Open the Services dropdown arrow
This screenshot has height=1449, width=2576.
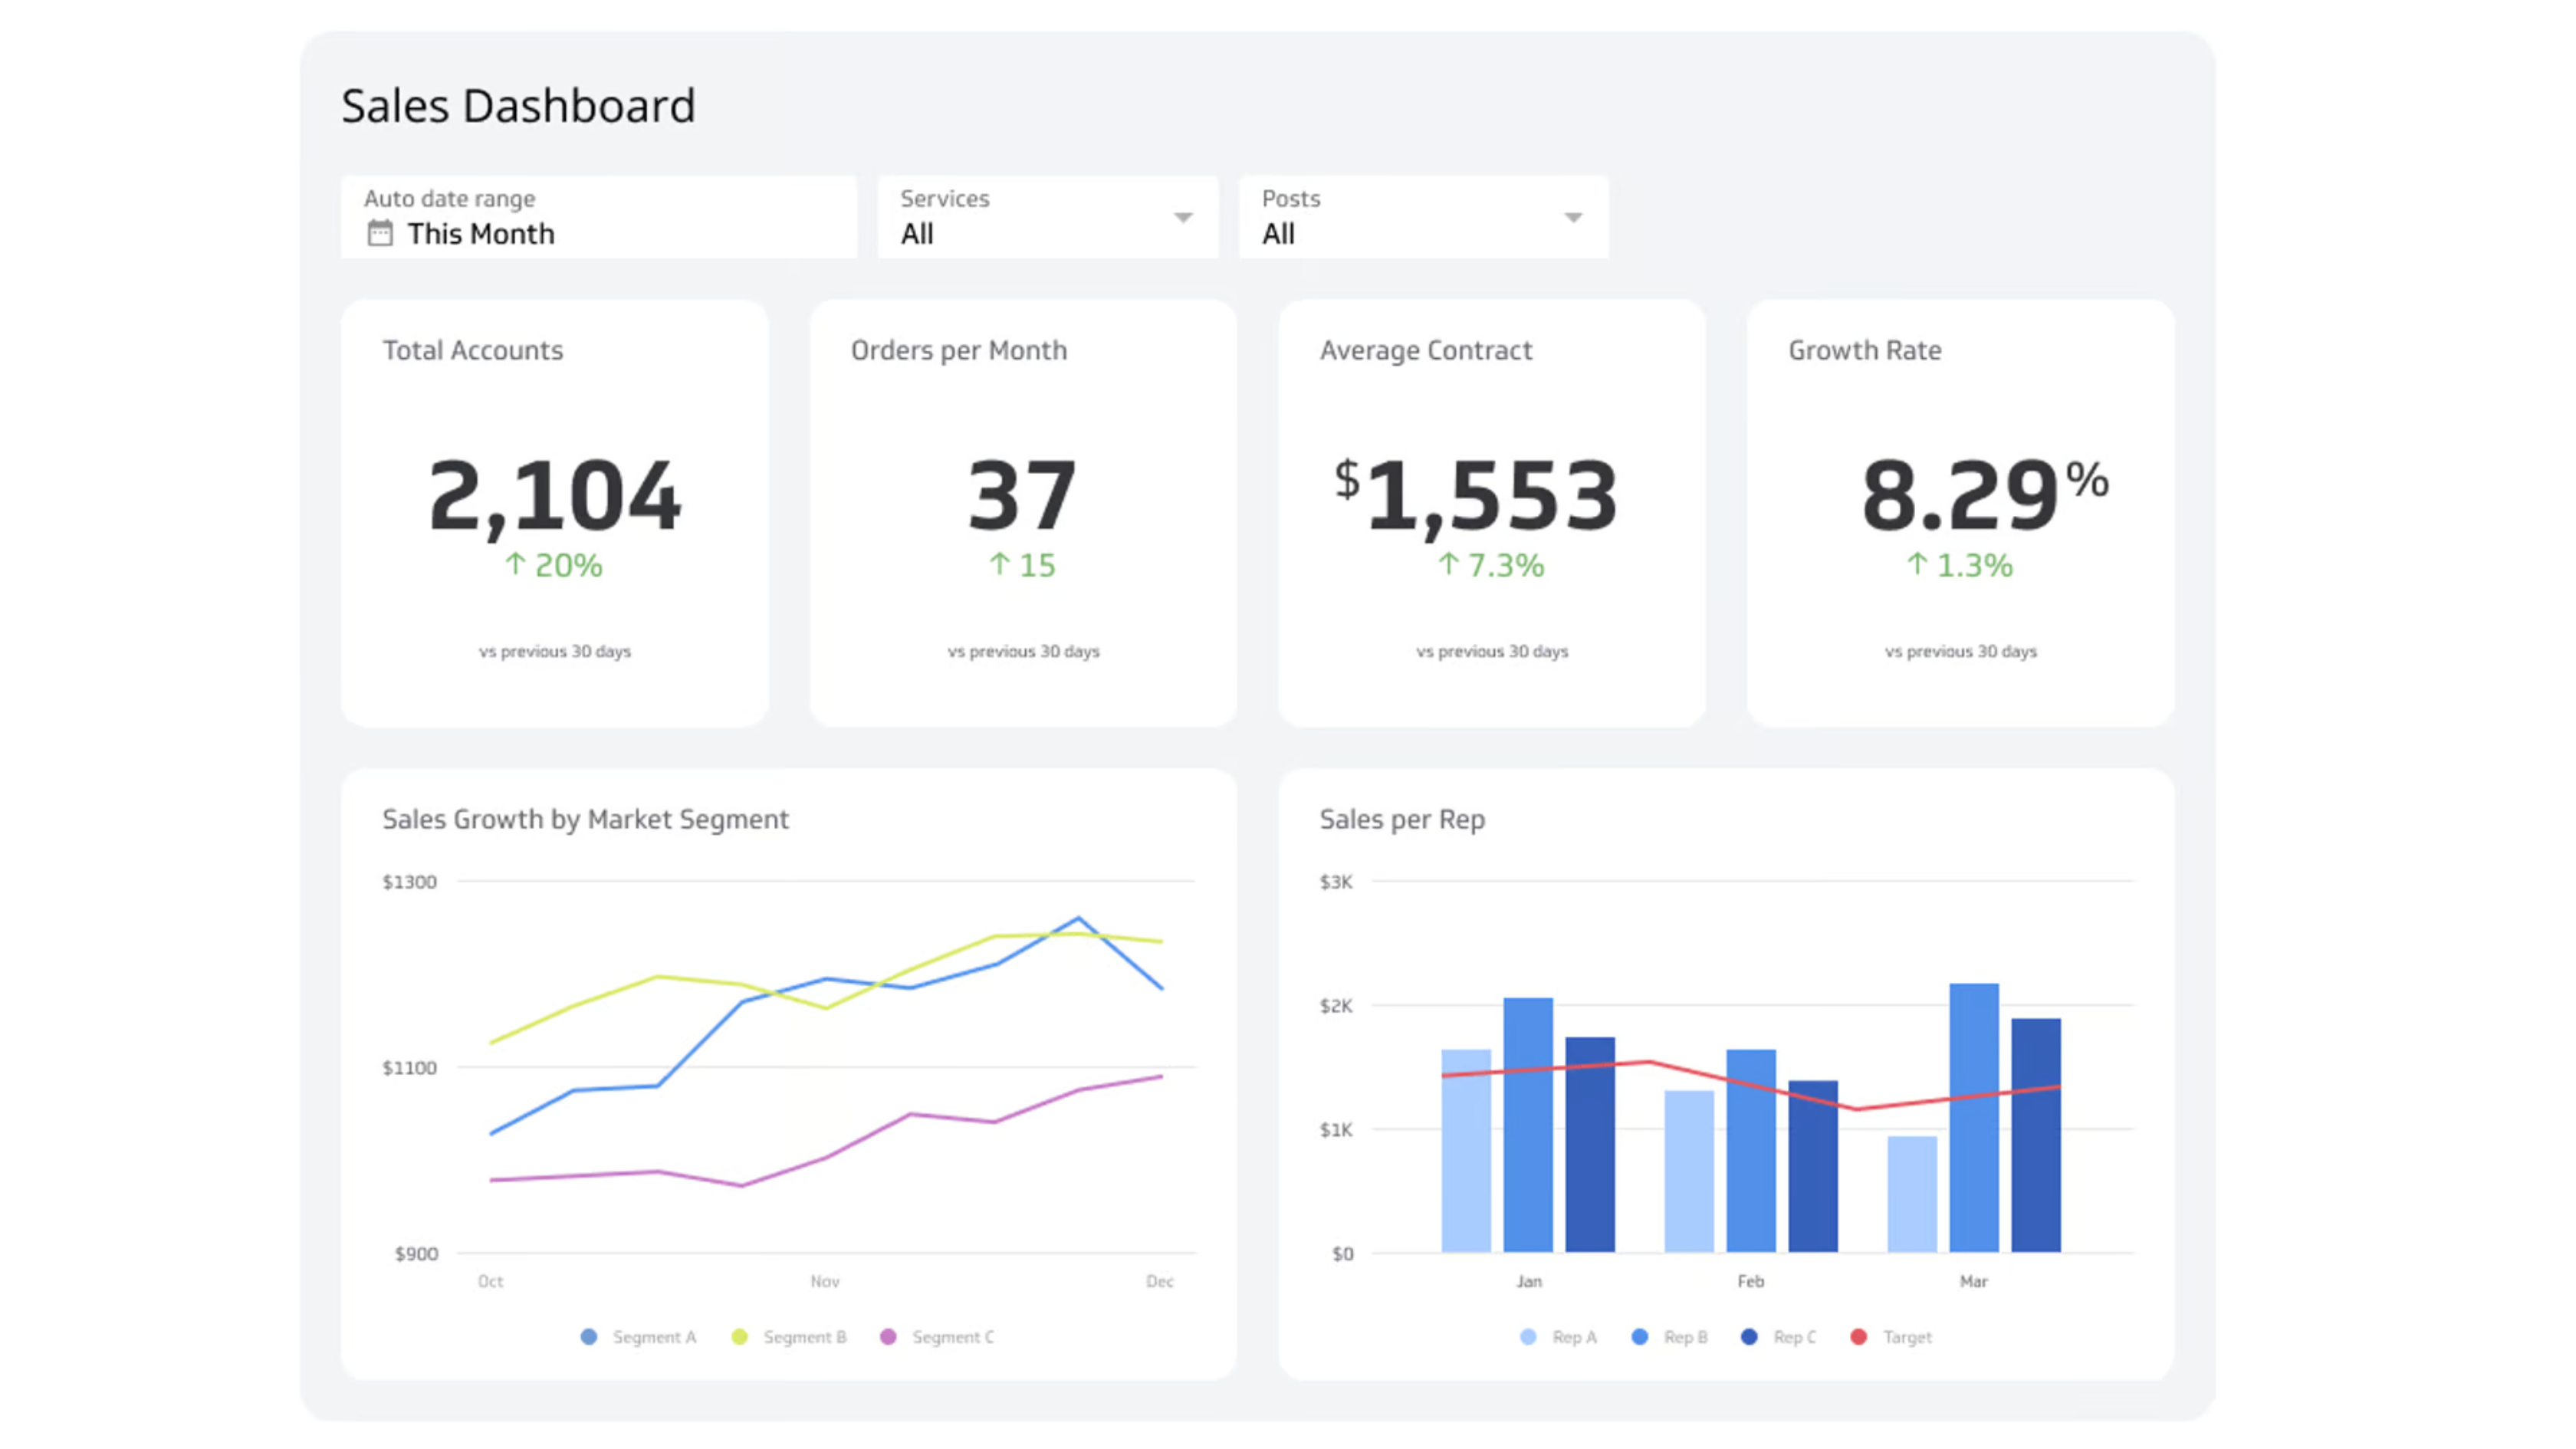[1183, 217]
